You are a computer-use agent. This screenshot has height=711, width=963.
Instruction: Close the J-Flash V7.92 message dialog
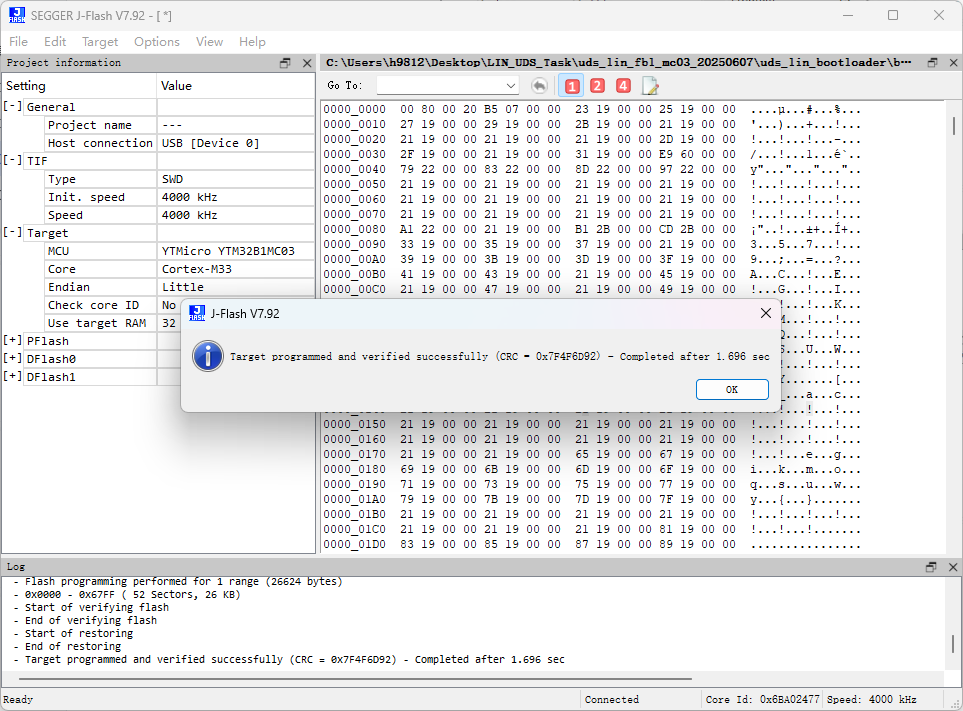tap(766, 313)
